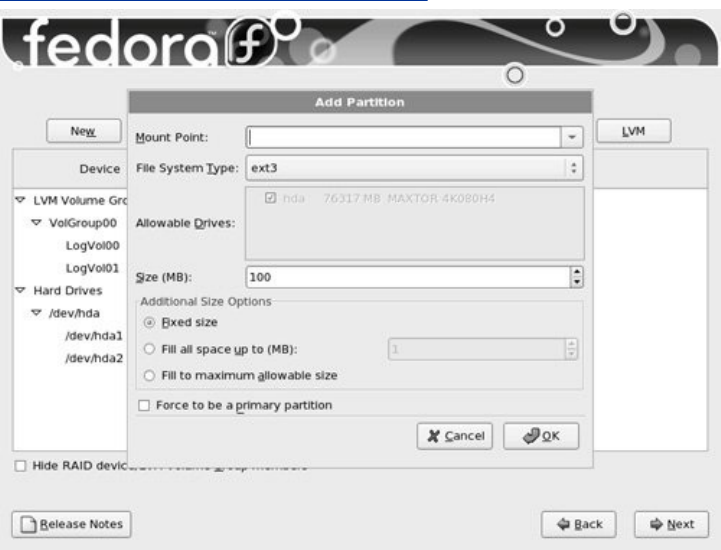The height and width of the screenshot is (550, 721).
Task: Go Back to previous step
Action: (578, 524)
